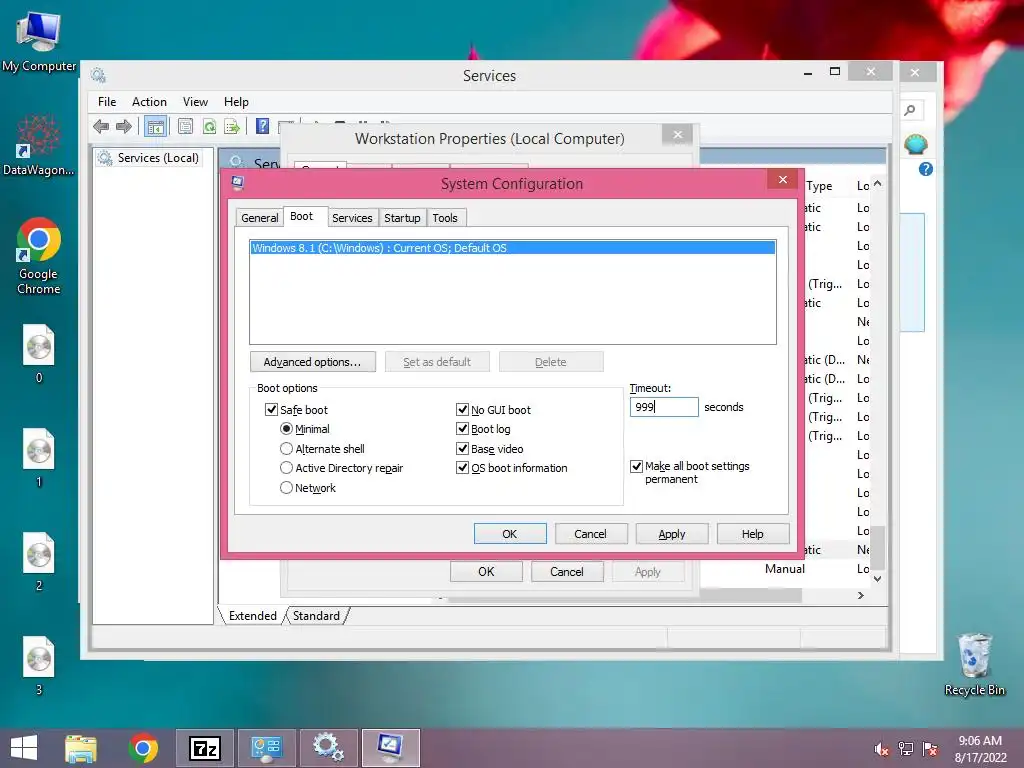Click OK in System Configuration
This screenshot has height=768, width=1024.
[510, 534]
